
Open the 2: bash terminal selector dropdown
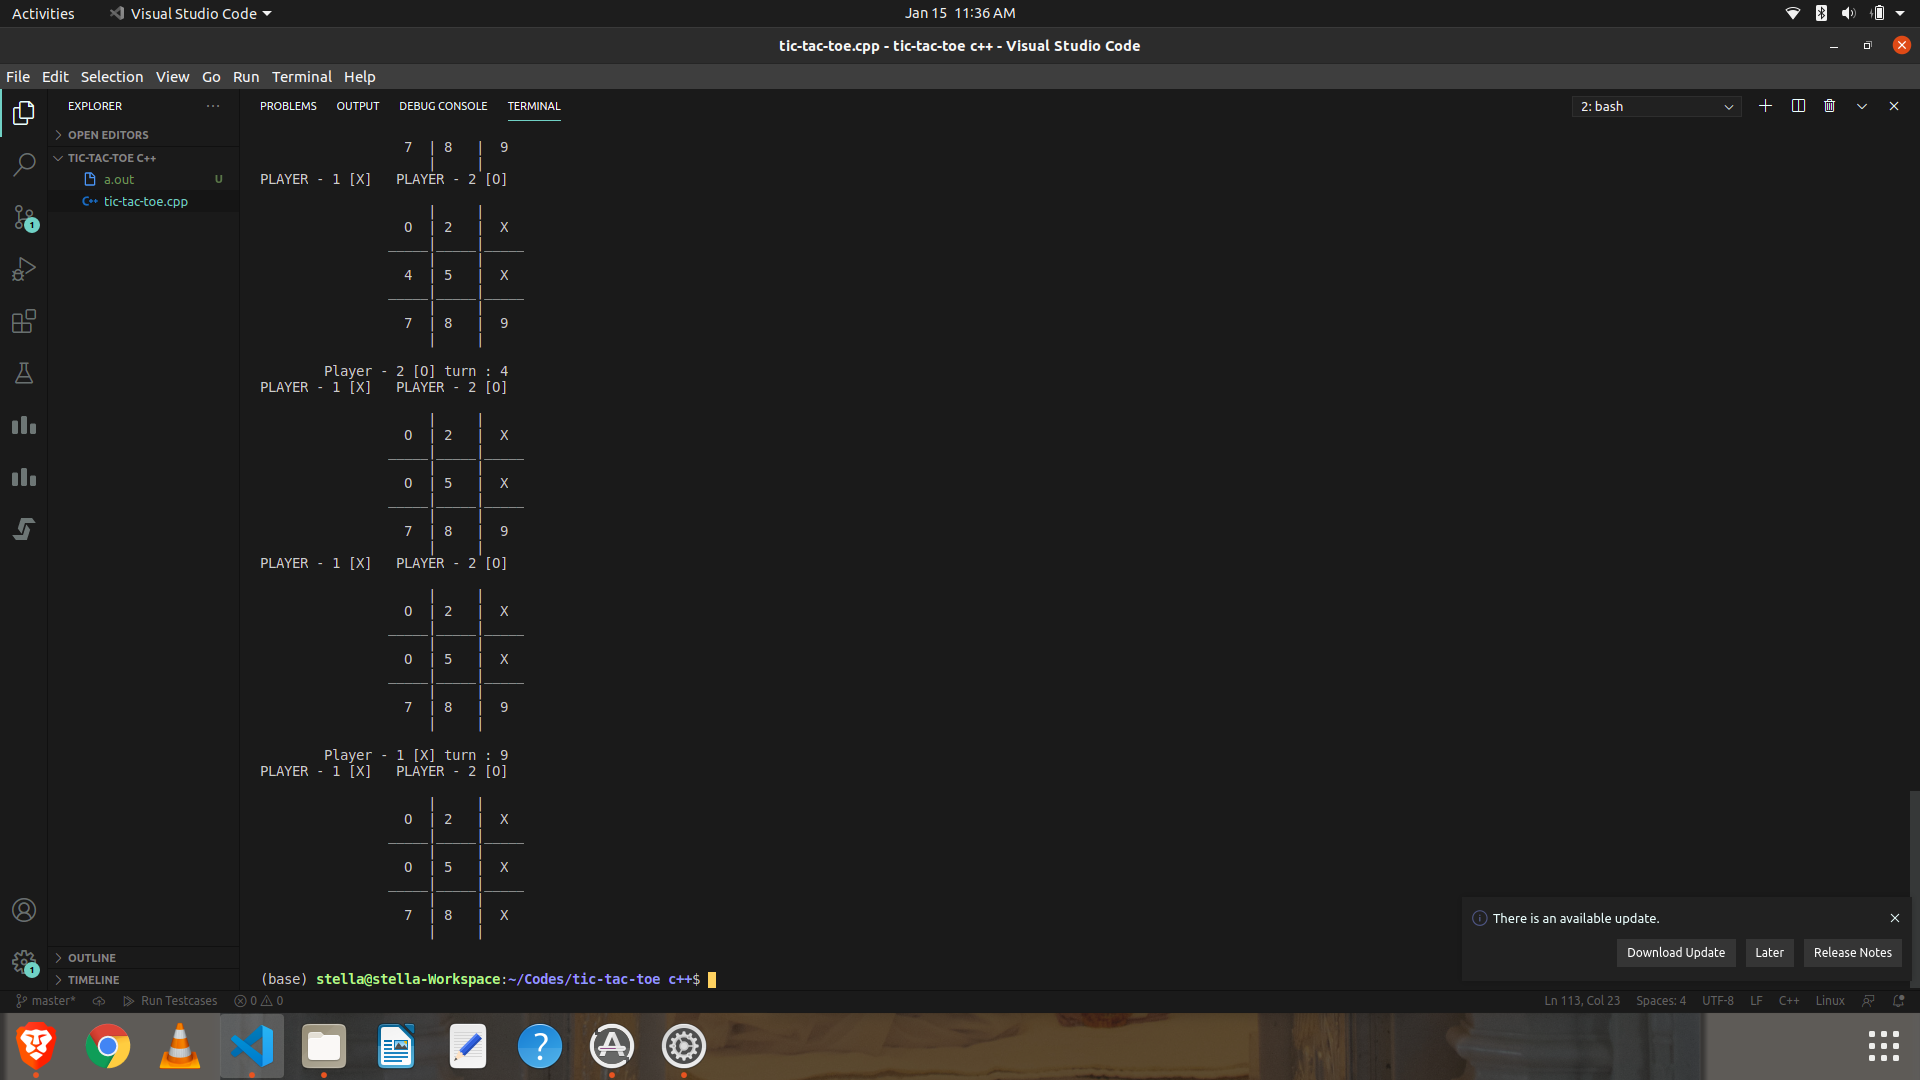[1656, 106]
